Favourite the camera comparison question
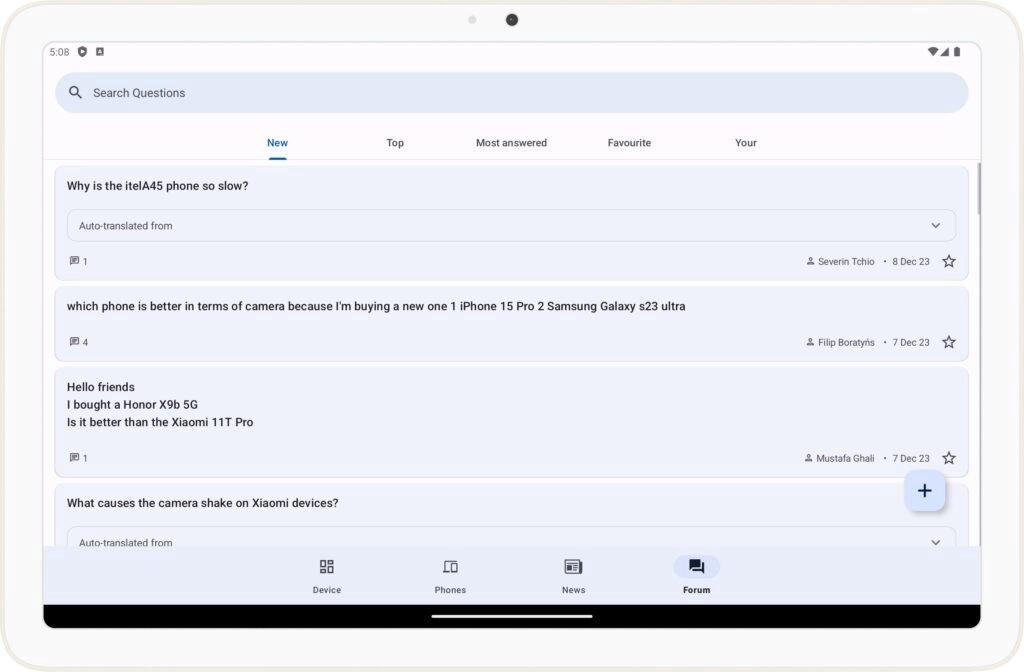This screenshot has width=1024, height=672. pyautogui.click(x=948, y=341)
